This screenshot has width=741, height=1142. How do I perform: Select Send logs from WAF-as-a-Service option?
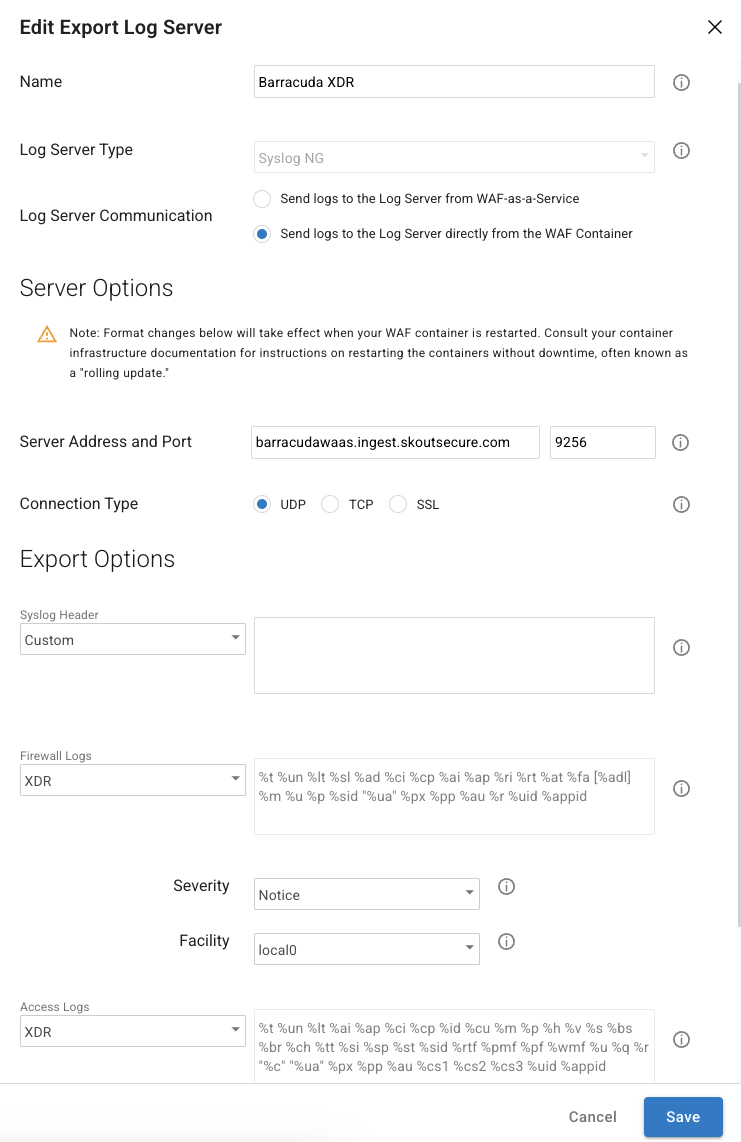(262, 199)
